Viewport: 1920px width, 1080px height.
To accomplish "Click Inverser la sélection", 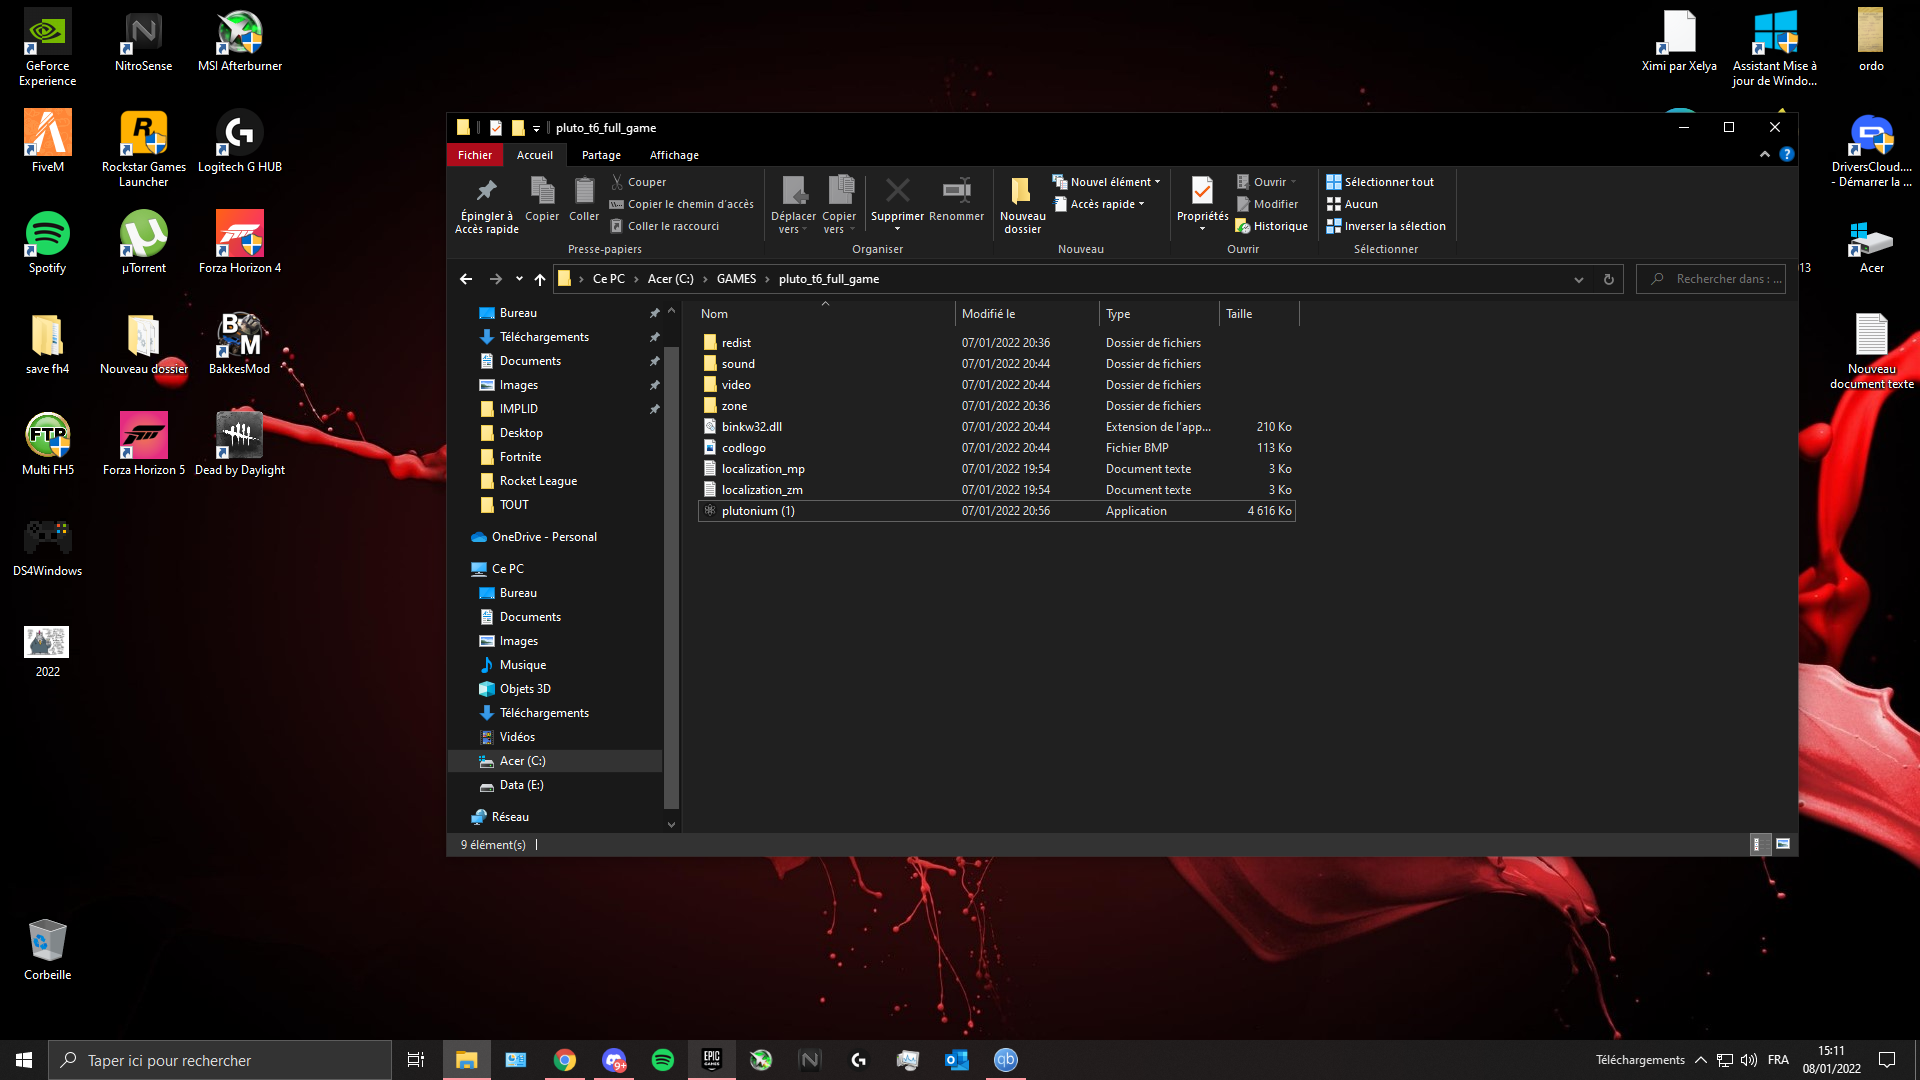I will [x=1386, y=226].
